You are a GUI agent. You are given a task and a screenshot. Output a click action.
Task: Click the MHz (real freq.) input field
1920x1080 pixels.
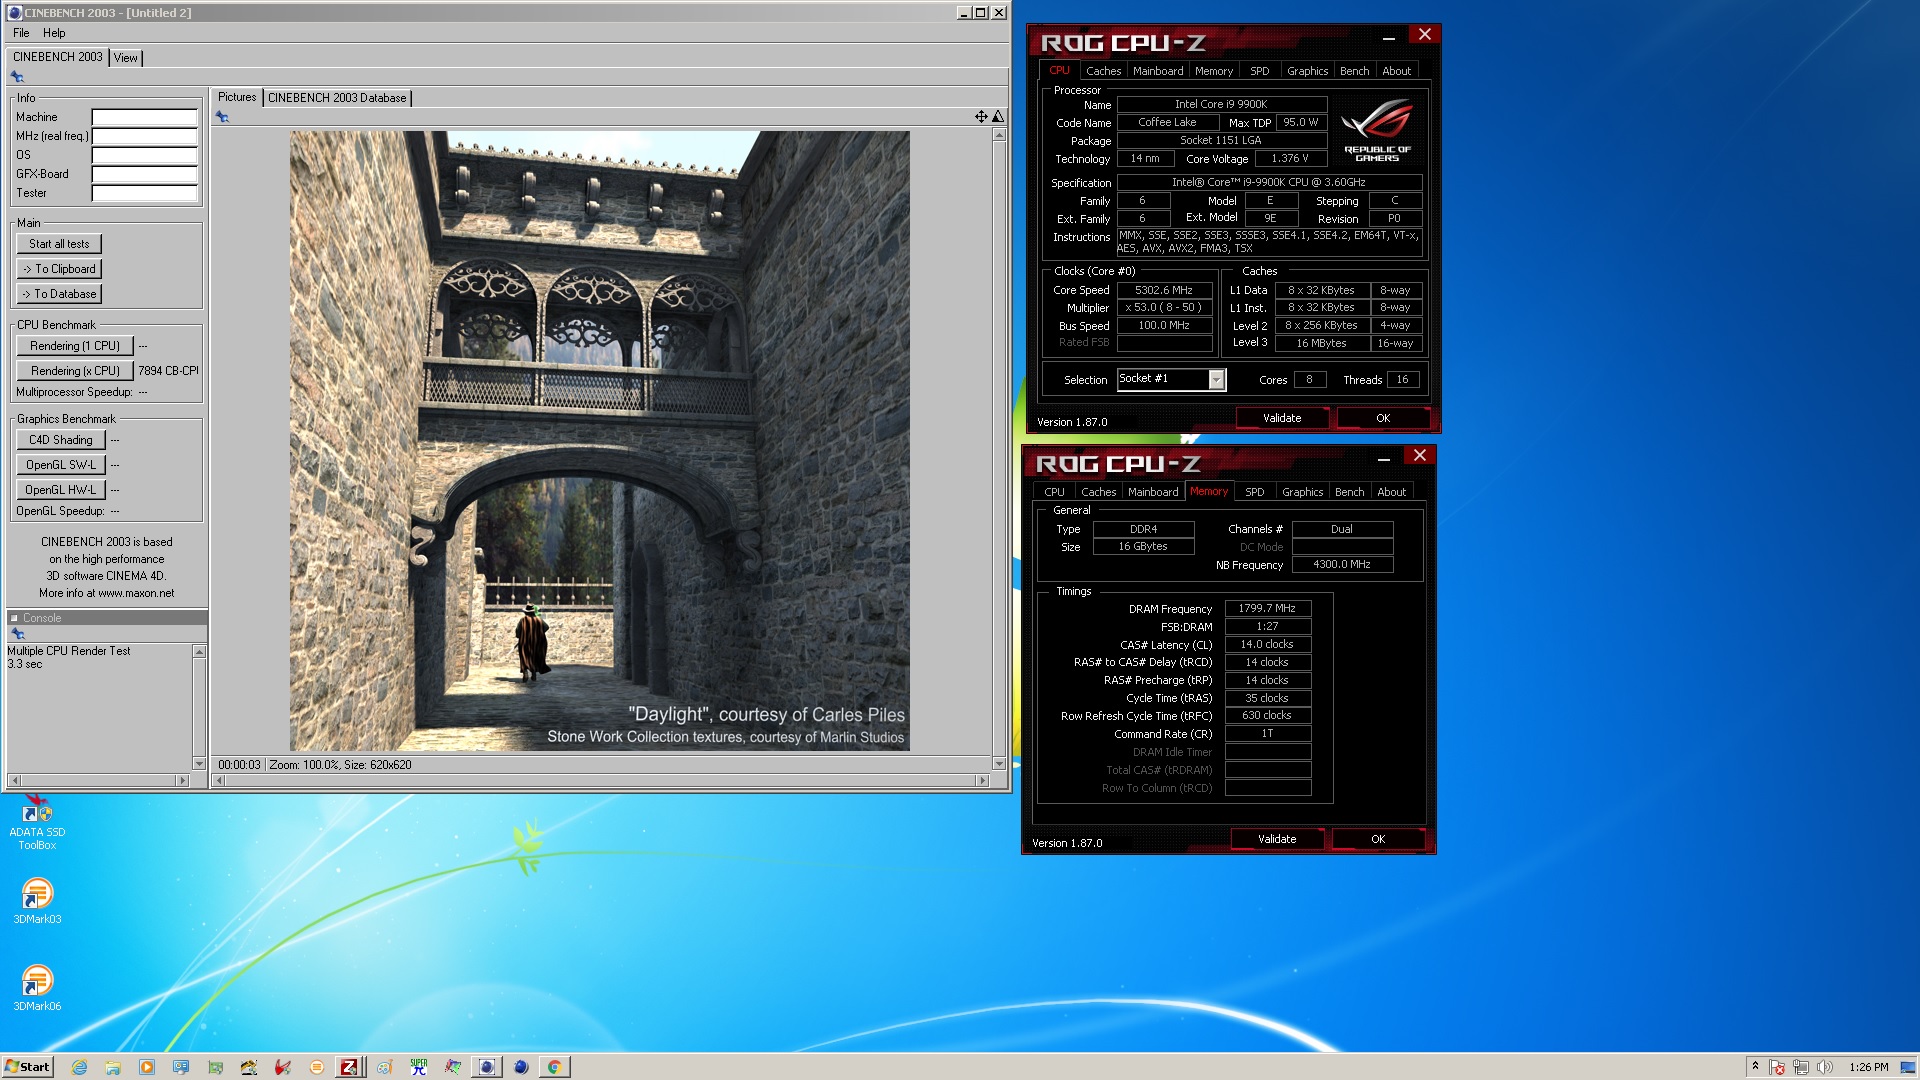pos(144,136)
